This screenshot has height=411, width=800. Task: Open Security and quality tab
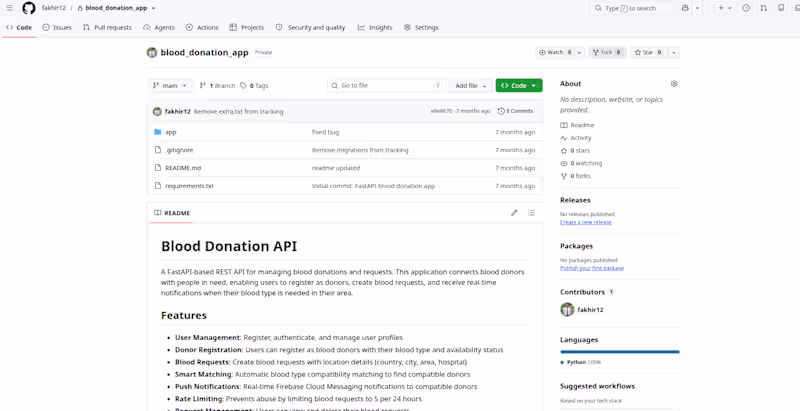point(310,28)
